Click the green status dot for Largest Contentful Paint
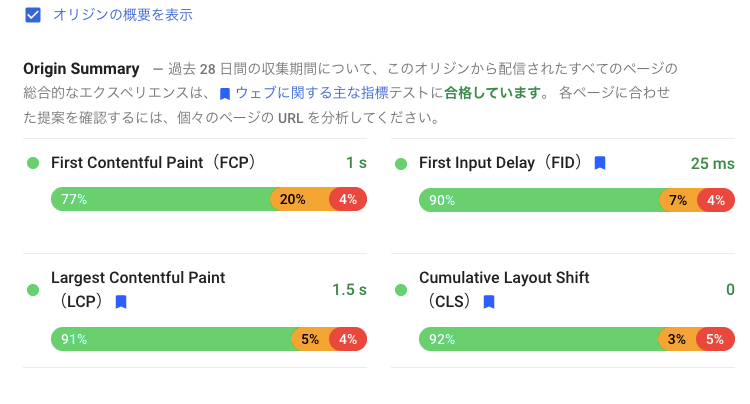The image size is (750, 404). pos(33,290)
